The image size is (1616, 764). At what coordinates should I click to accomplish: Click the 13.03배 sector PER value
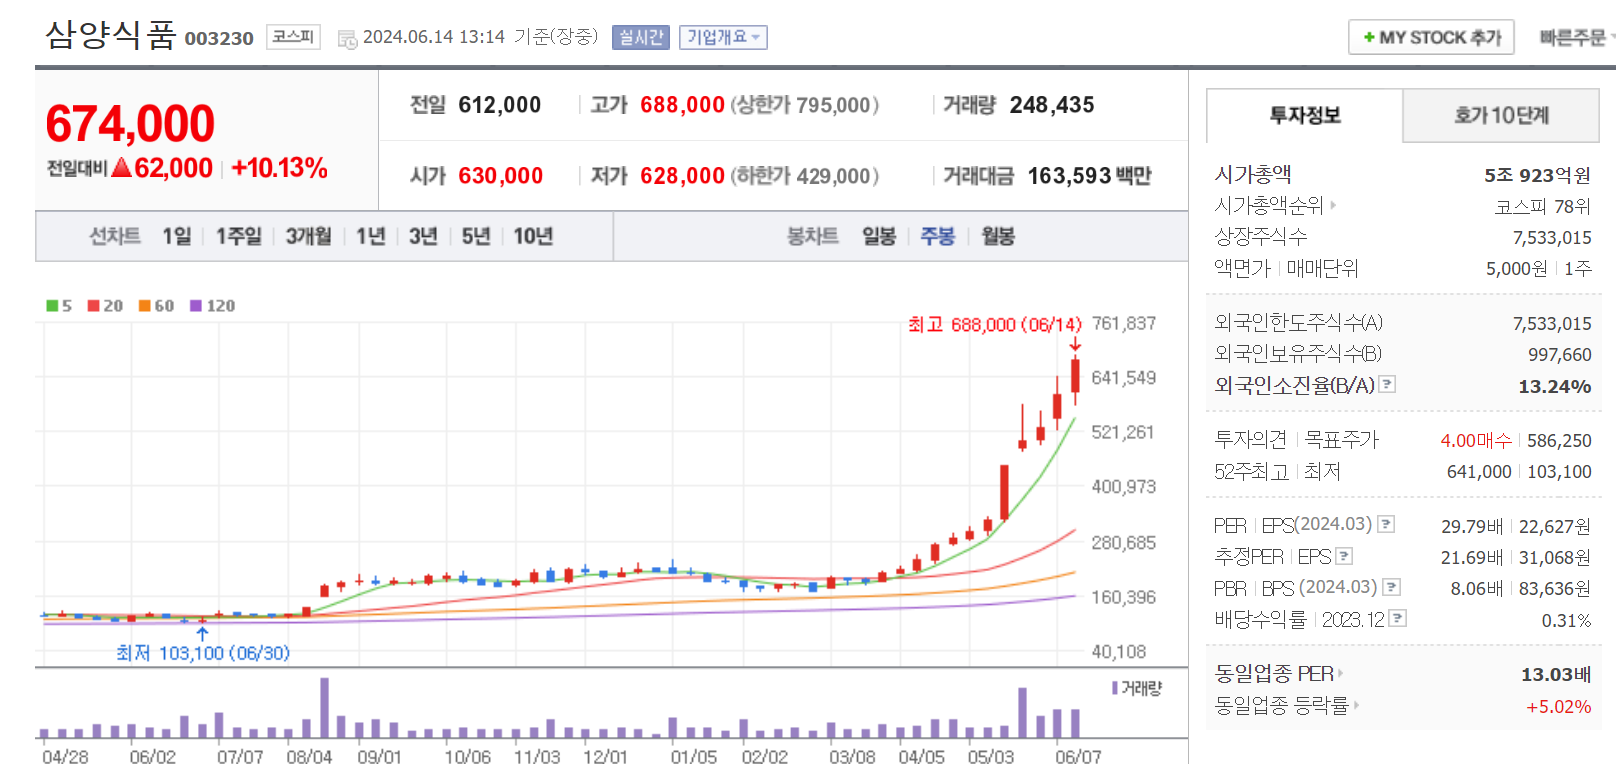click(1556, 675)
